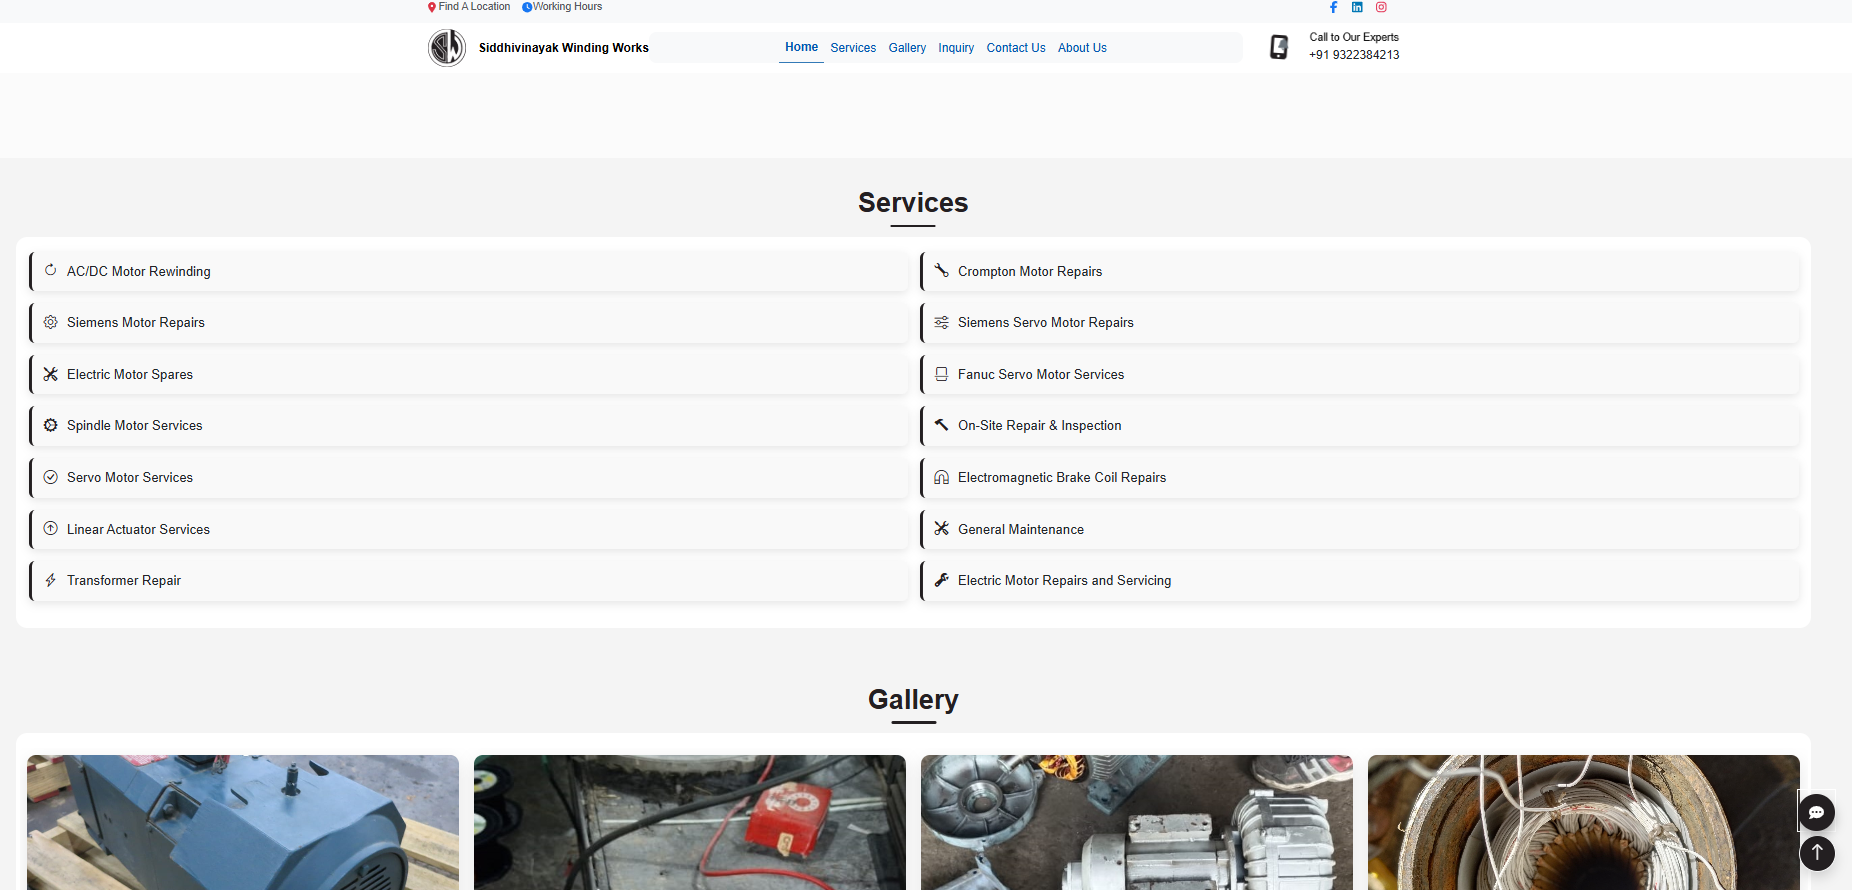Viewport: 1852px width, 890px height.
Task: Open the blue motor gallery image
Action: [x=243, y=822]
